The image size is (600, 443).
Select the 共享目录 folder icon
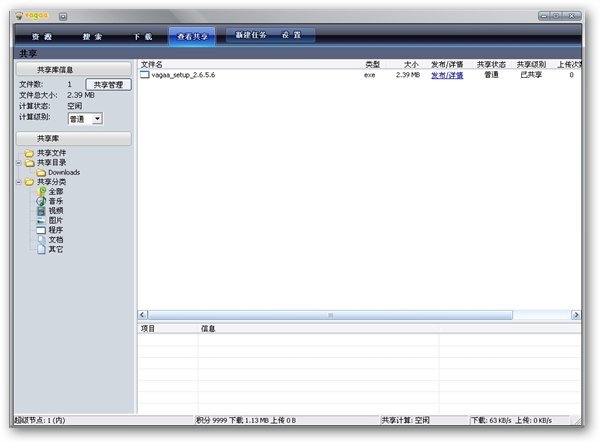29,163
